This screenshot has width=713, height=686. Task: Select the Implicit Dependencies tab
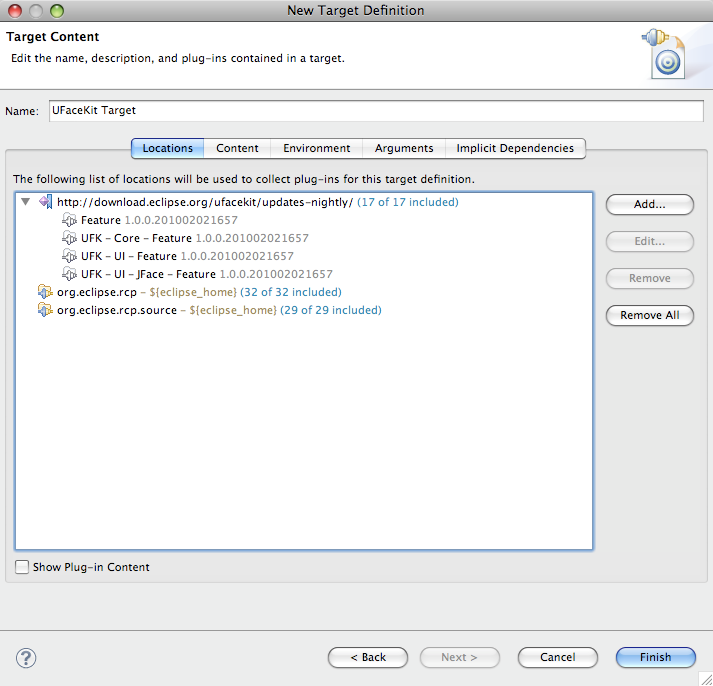point(515,148)
